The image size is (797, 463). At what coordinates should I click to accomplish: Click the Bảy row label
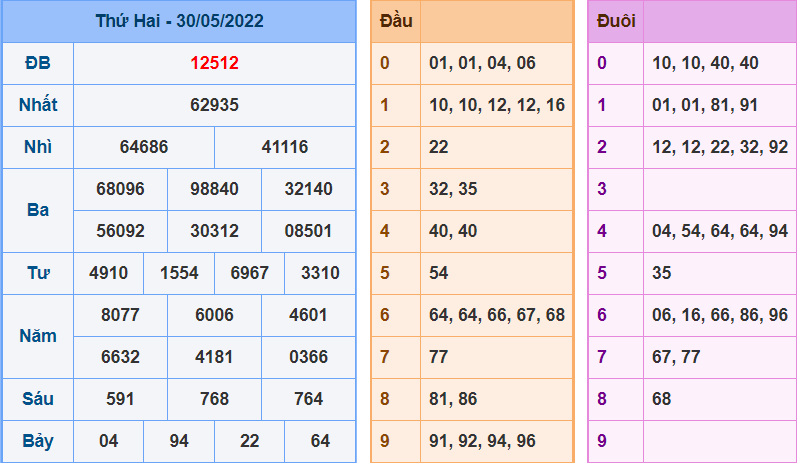point(38,441)
